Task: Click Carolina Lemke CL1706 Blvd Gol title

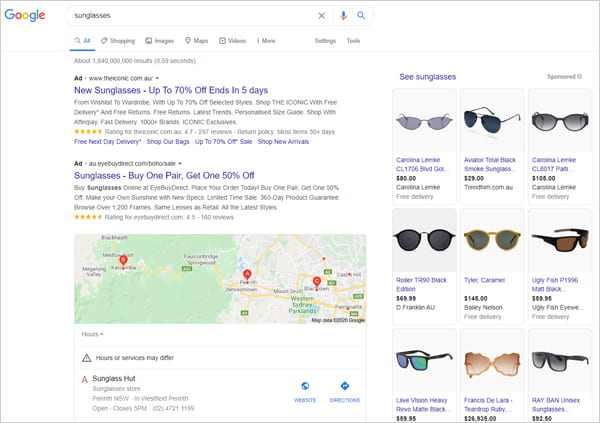Action: coord(422,164)
